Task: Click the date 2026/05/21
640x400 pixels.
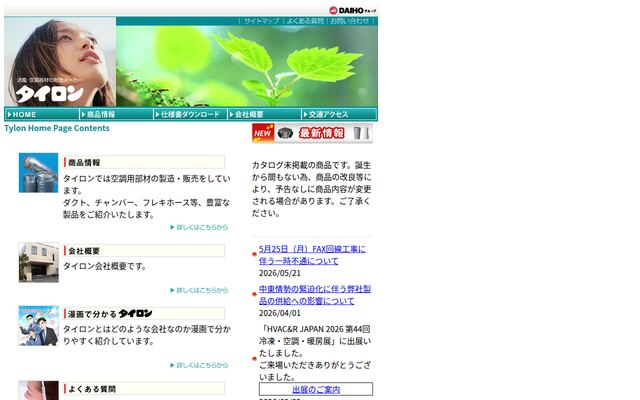Action: tap(280, 273)
